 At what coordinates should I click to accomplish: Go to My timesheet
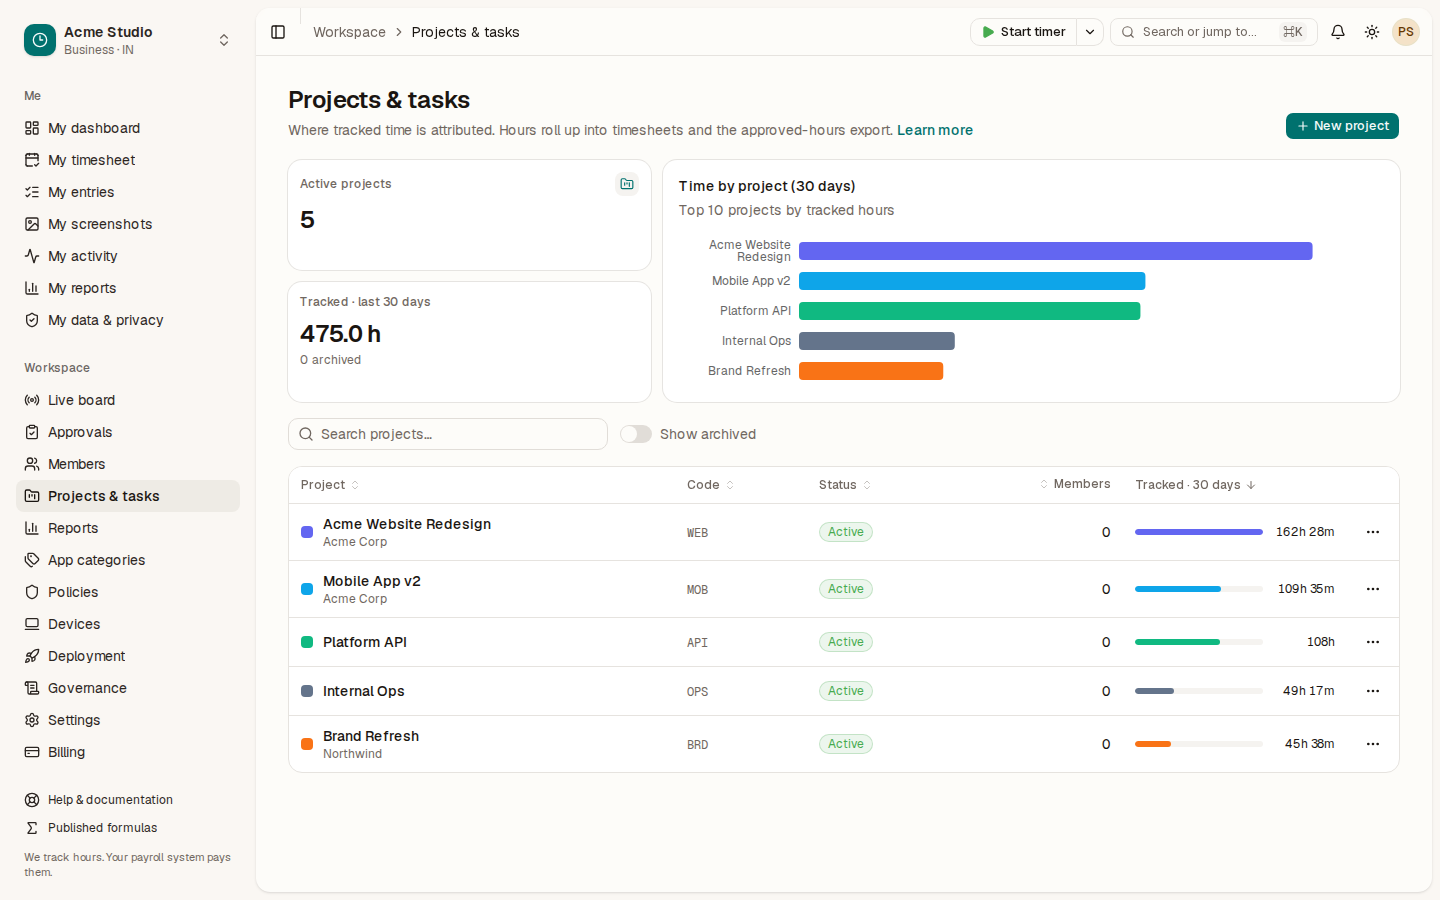(128, 160)
